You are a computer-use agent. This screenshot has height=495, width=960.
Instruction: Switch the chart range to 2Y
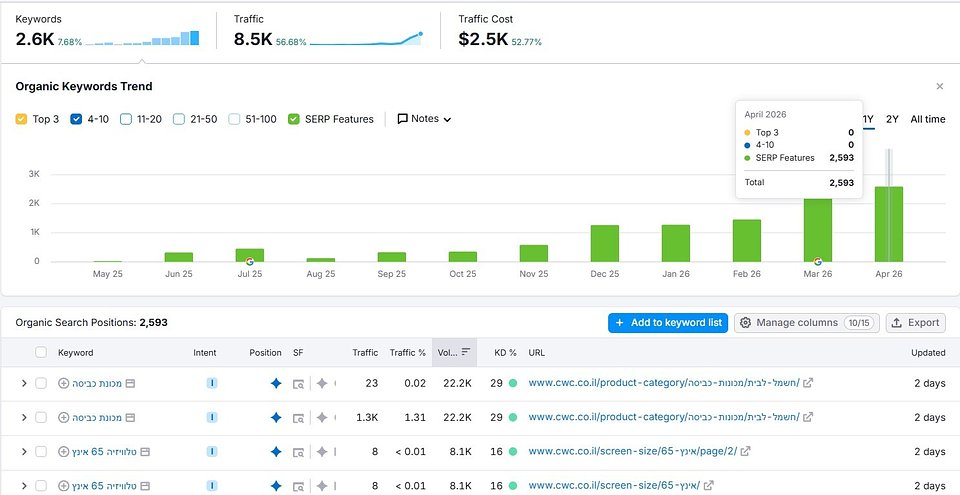click(x=892, y=119)
